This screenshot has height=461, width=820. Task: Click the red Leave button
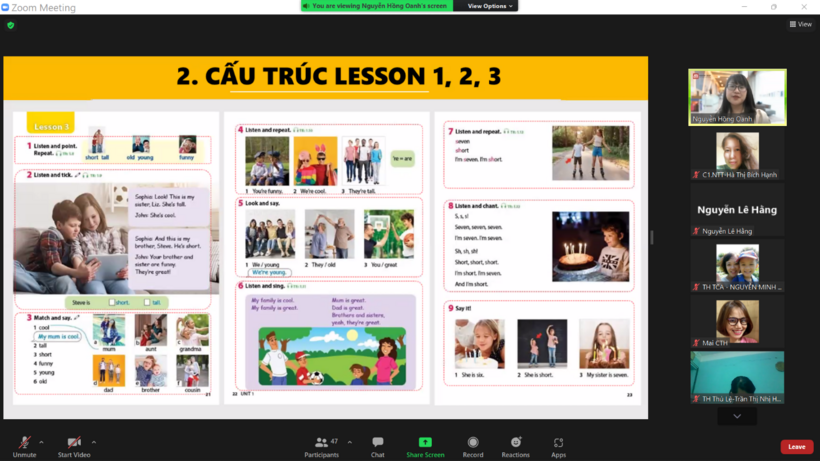[x=796, y=447]
